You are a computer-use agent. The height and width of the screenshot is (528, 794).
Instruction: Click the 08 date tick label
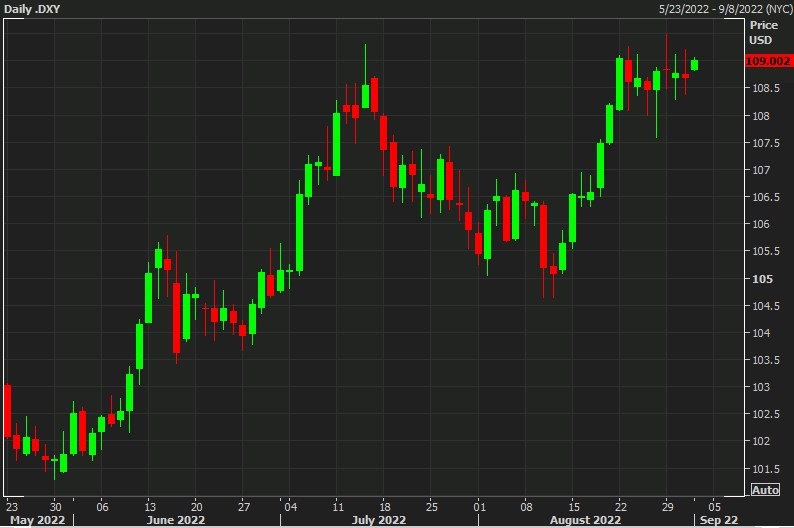coord(526,507)
